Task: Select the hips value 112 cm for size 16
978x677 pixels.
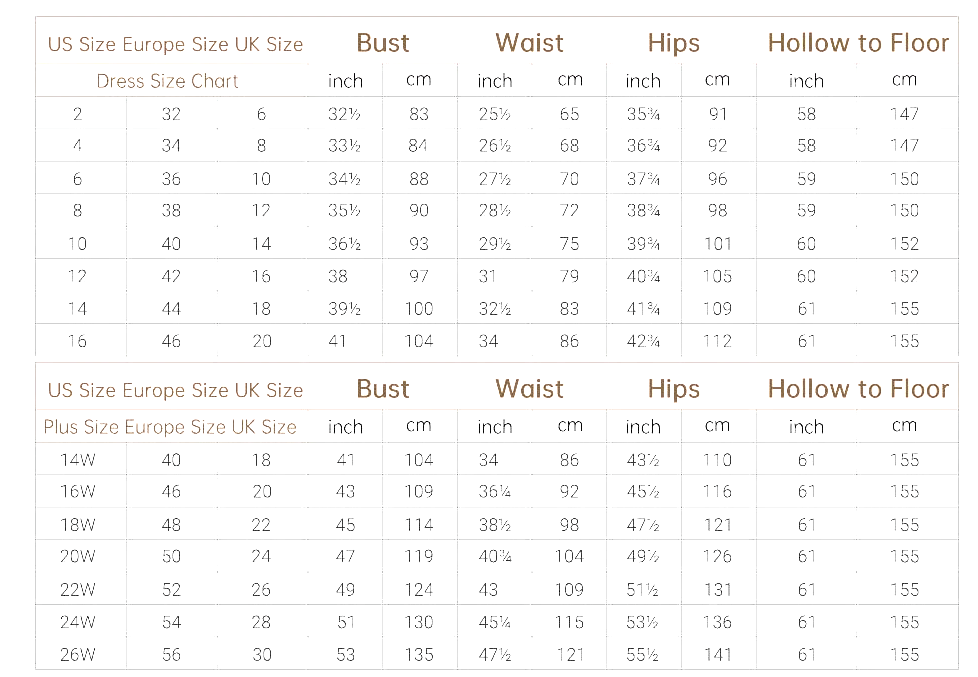Action: click(717, 341)
